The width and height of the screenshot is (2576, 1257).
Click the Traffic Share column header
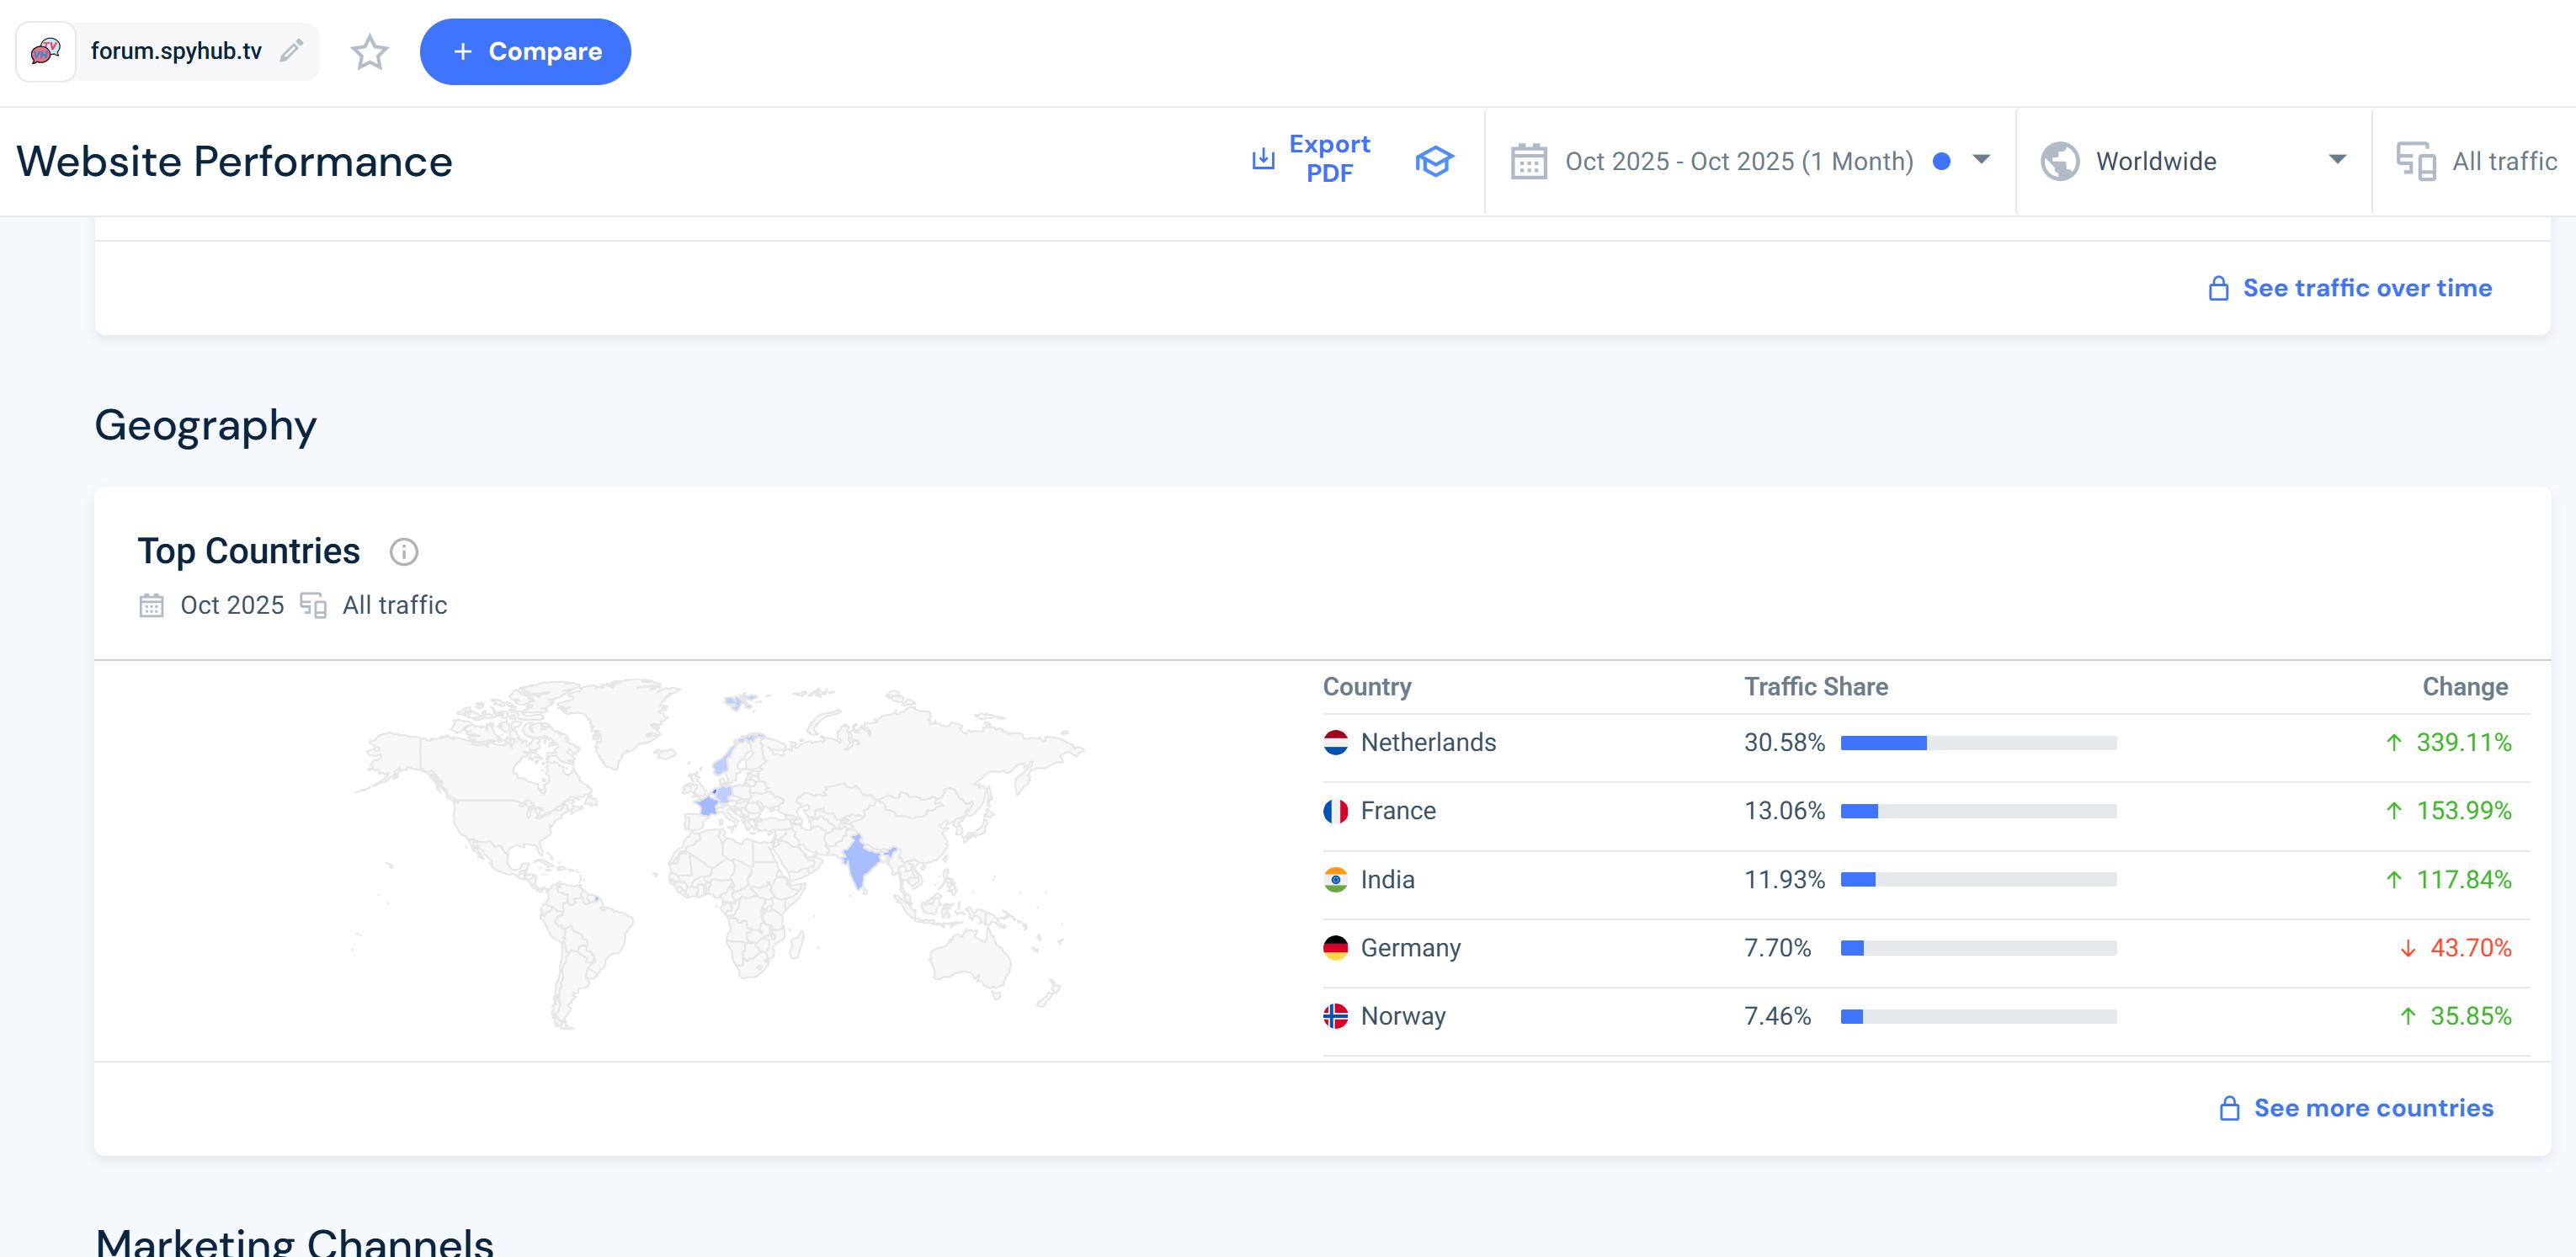1815,687
